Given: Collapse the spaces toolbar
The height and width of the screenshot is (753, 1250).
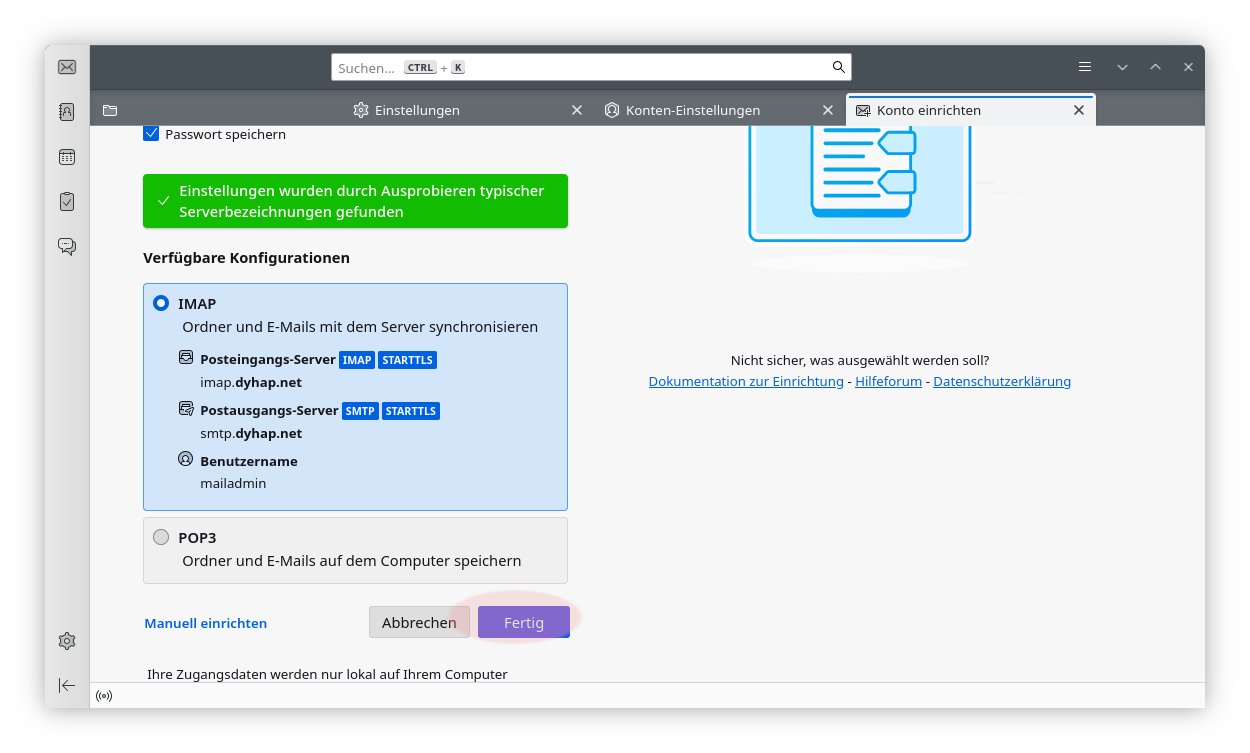Looking at the screenshot, I should click(x=67, y=685).
